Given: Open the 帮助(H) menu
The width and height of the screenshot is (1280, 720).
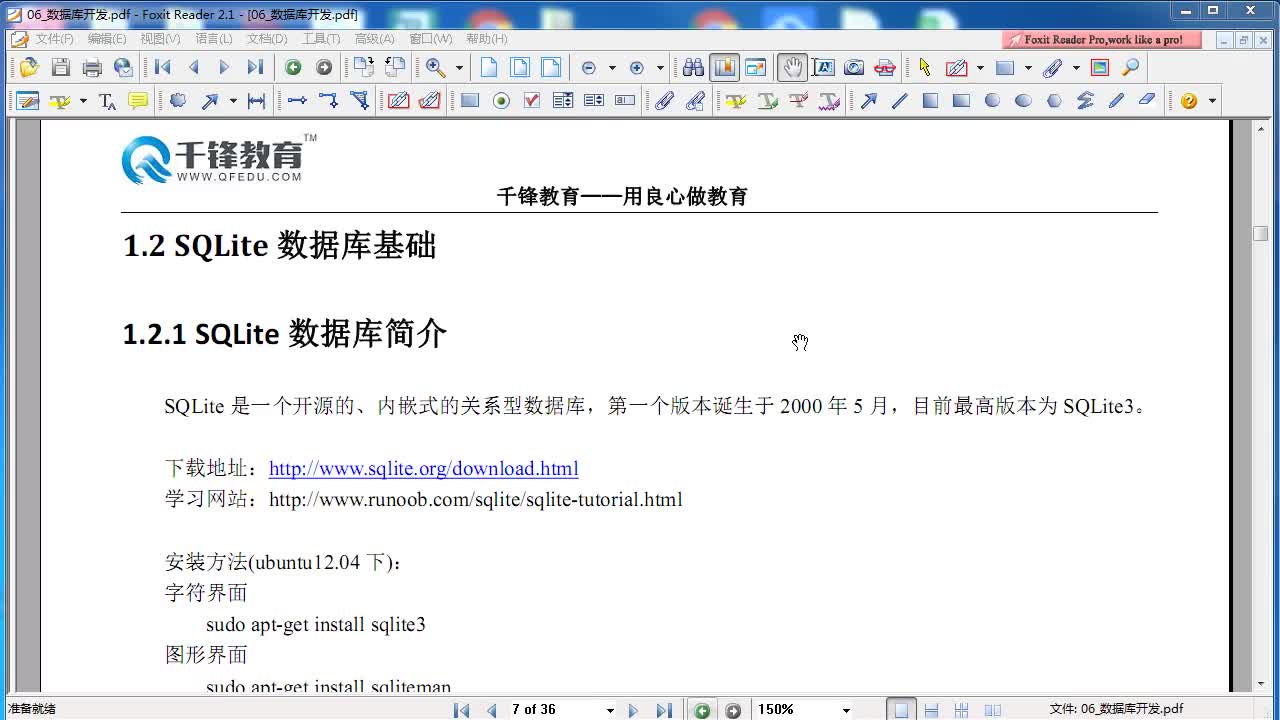Looking at the screenshot, I should coord(487,39).
